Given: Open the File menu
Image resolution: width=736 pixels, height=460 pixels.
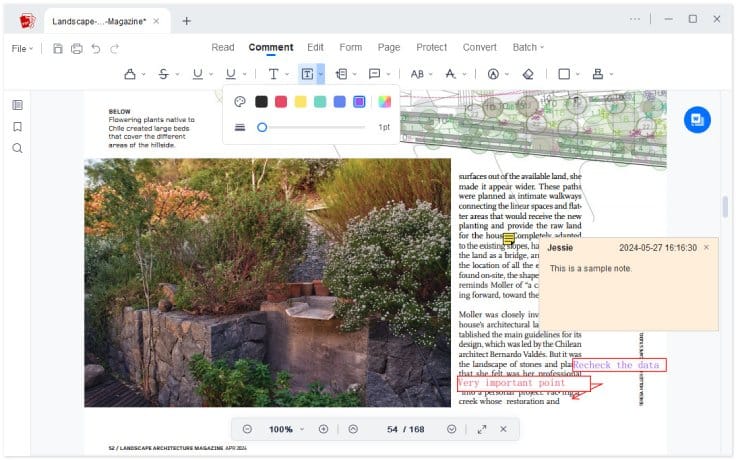Looking at the screenshot, I should click(x=22, y=48).
